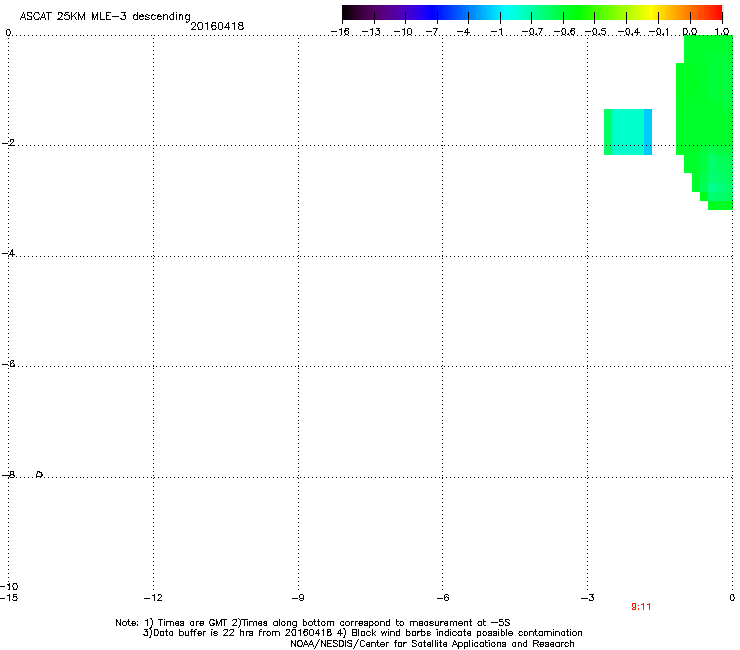The image size is (740, 650).
Task: Click the longitude axis label "-9"
Action: point(298,598)
